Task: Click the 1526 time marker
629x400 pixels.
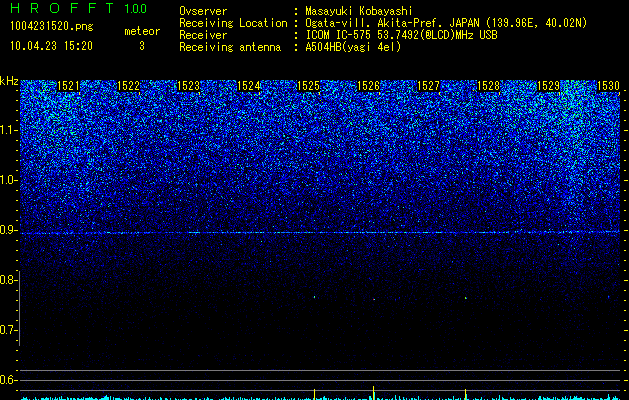Action: point(369,86)
